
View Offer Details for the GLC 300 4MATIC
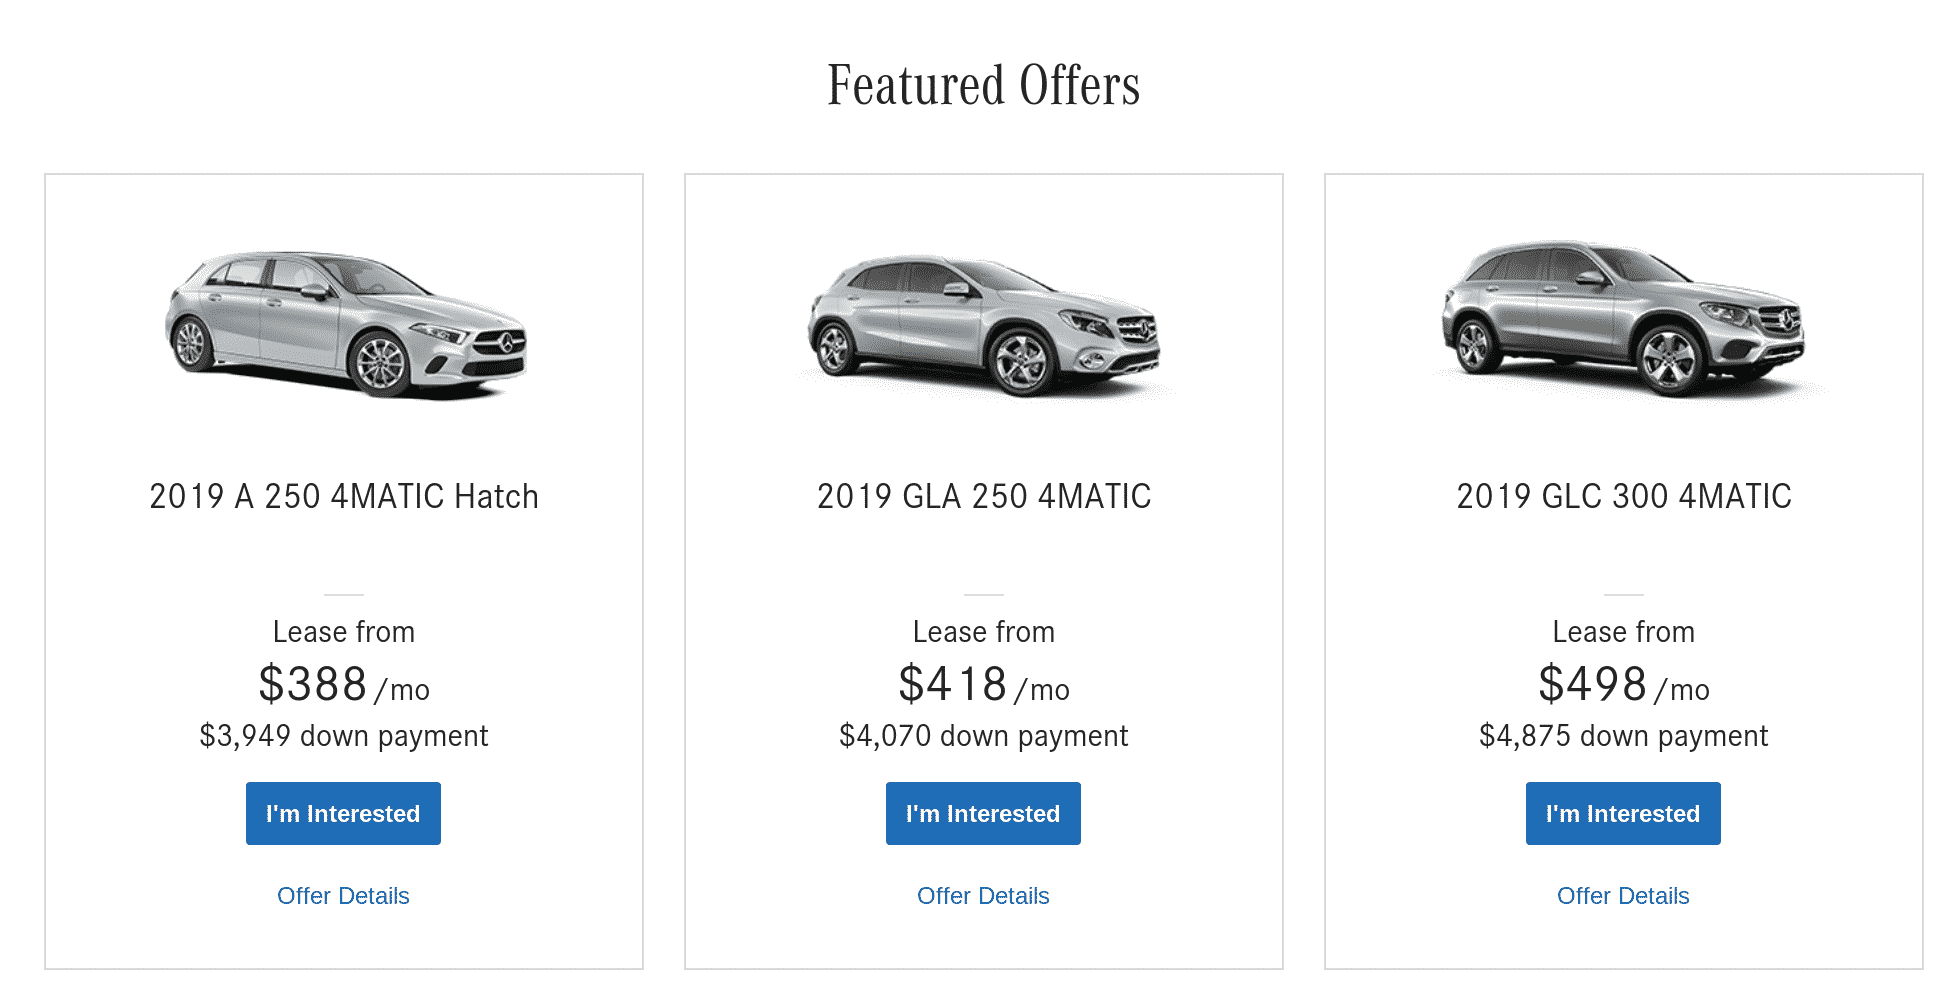1623,896
